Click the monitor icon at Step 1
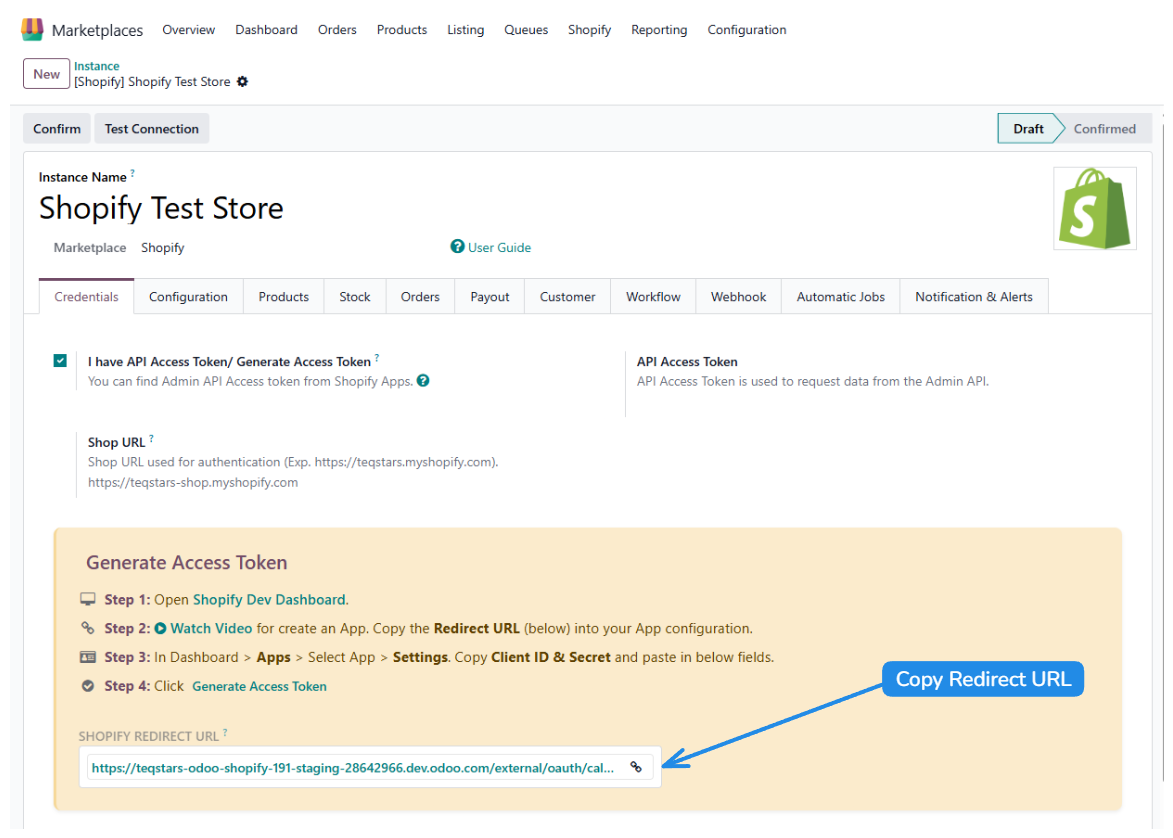The image size is (1173, 838). (x=88, y=599)
